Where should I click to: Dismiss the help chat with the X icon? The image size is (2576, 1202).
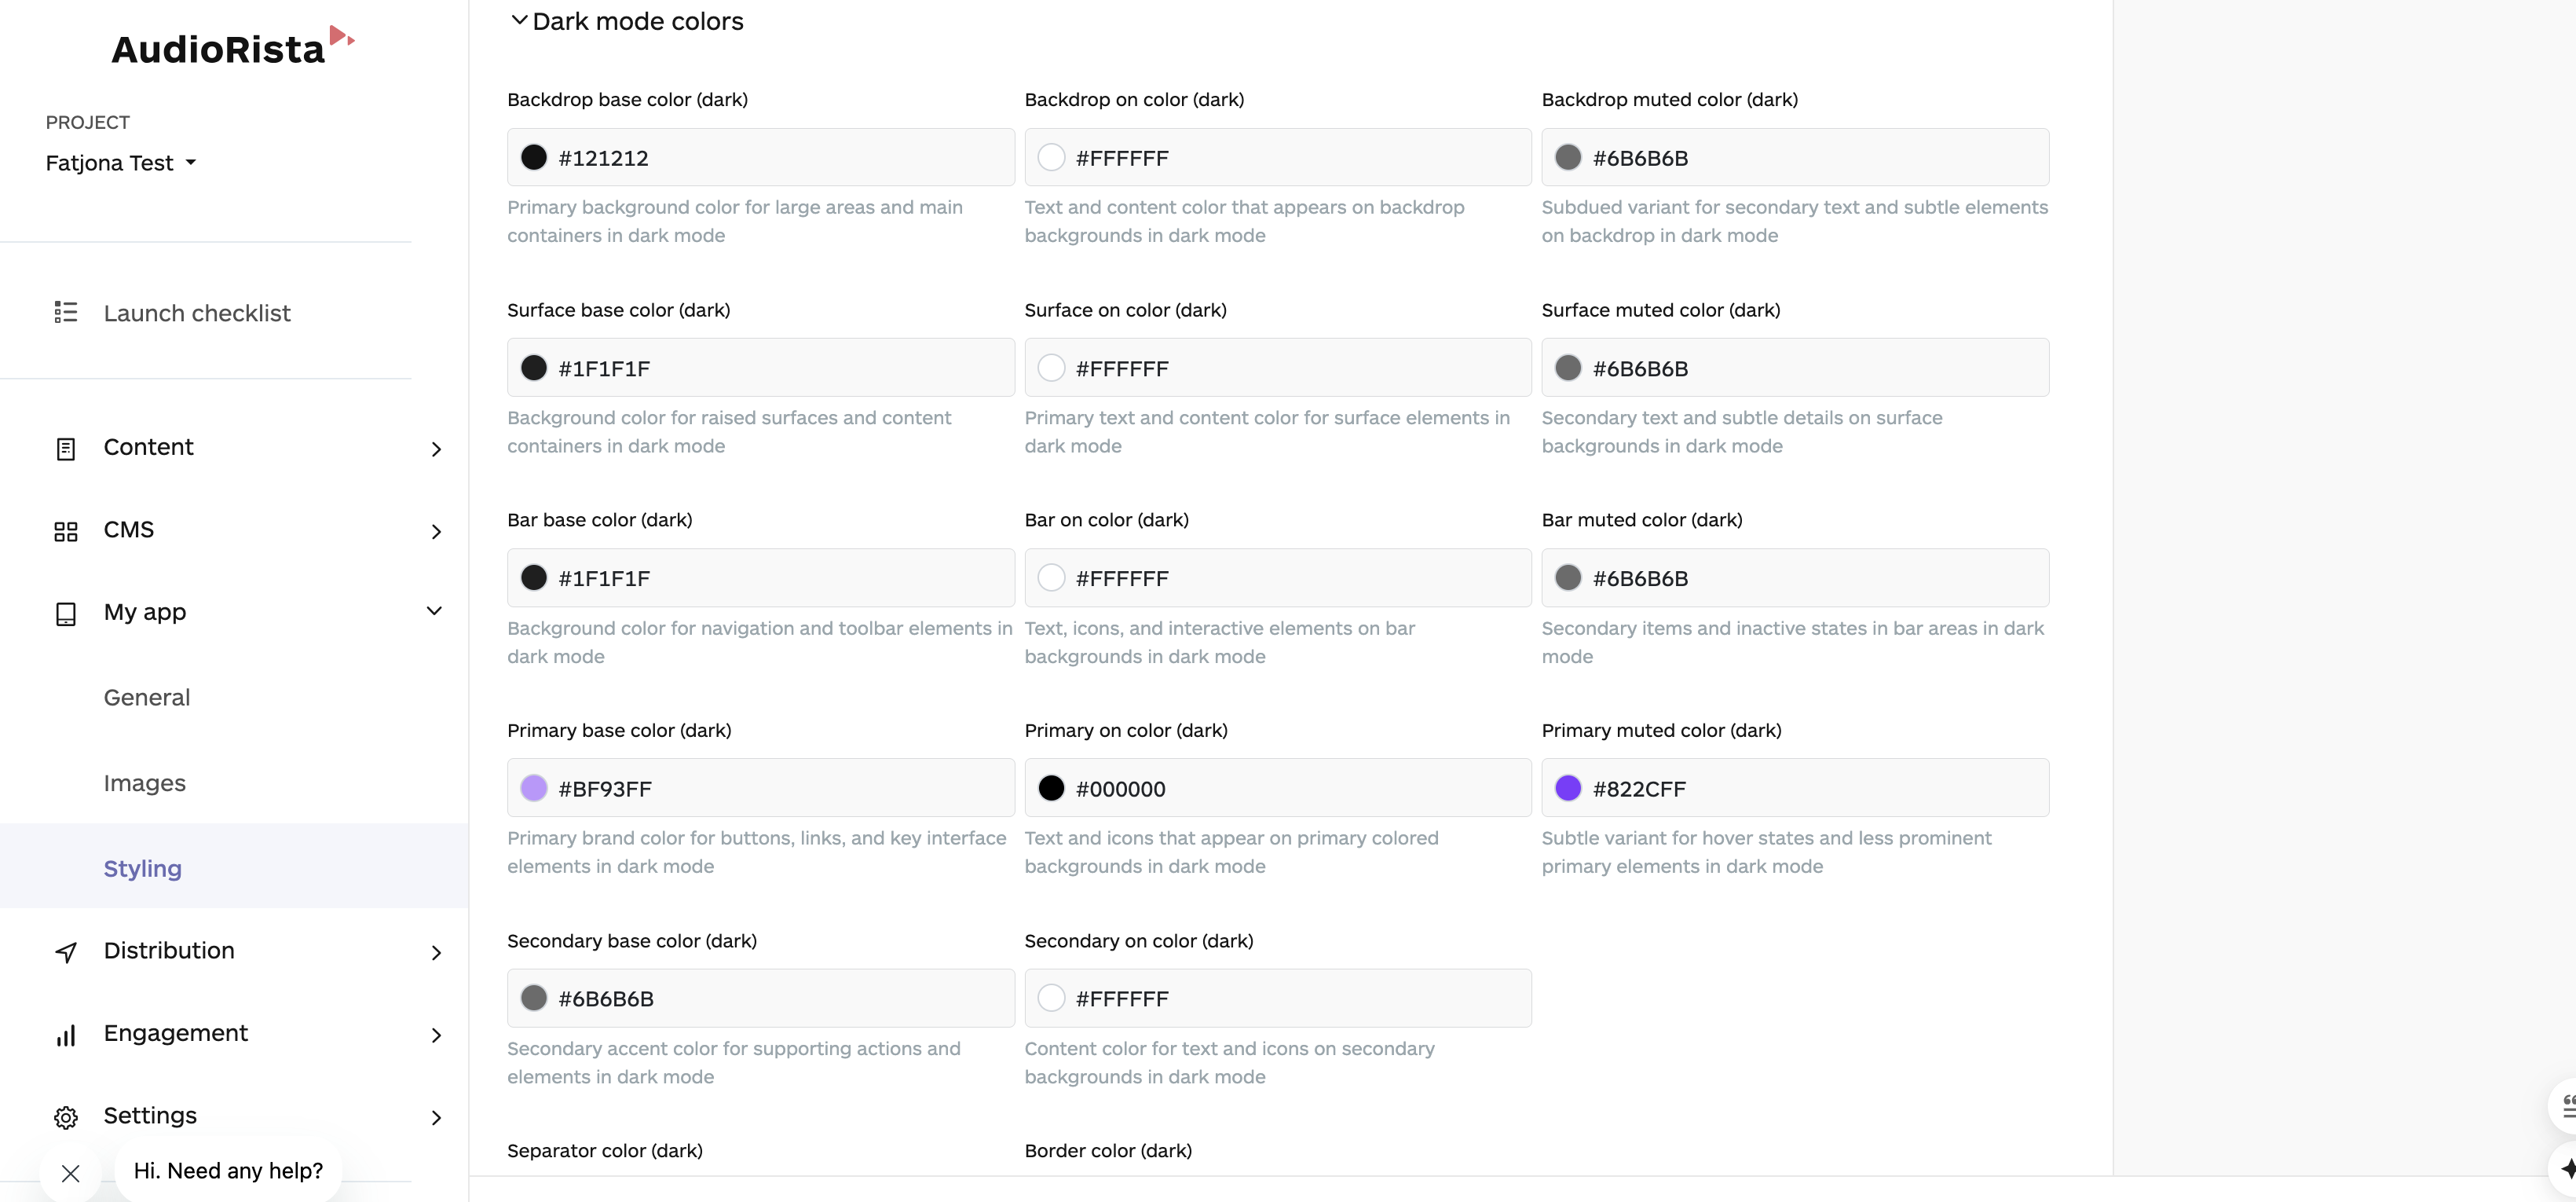pyautogui.click(x=70, y=1173)
